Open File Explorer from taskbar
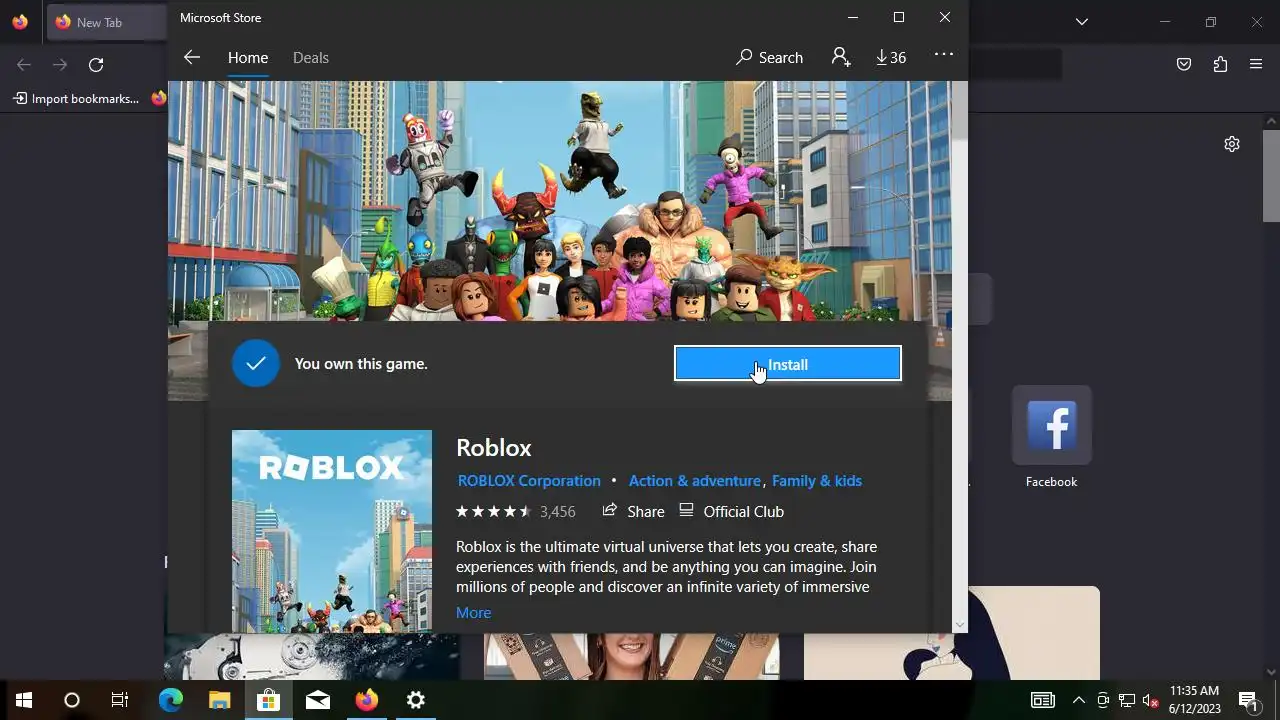Image resolution: width=1280 pixels, height=720 pixels. [x=220, y=700]
